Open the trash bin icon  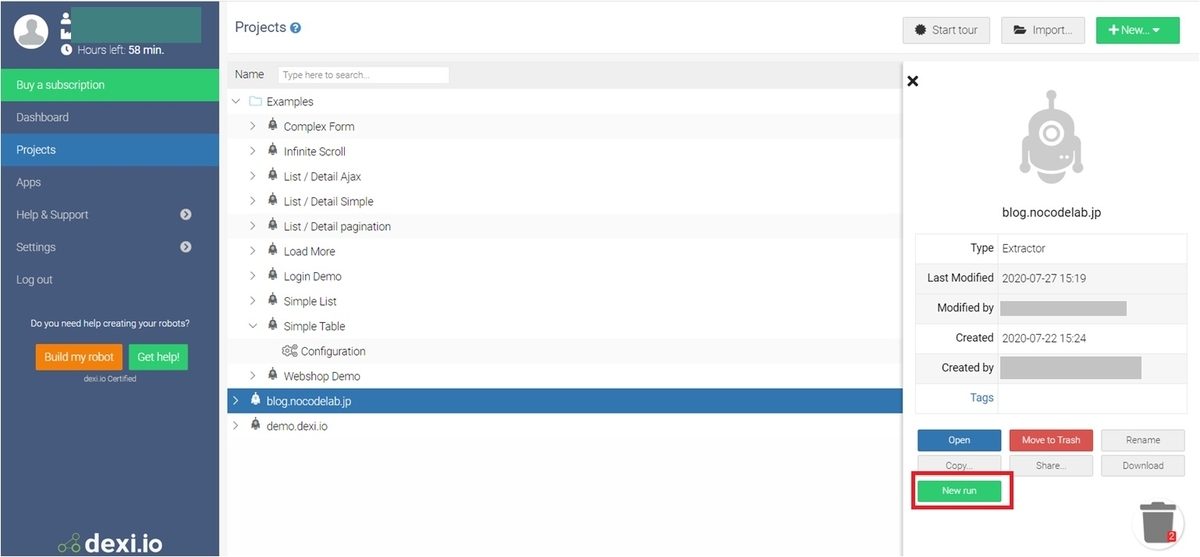[x=1159, y=521]
